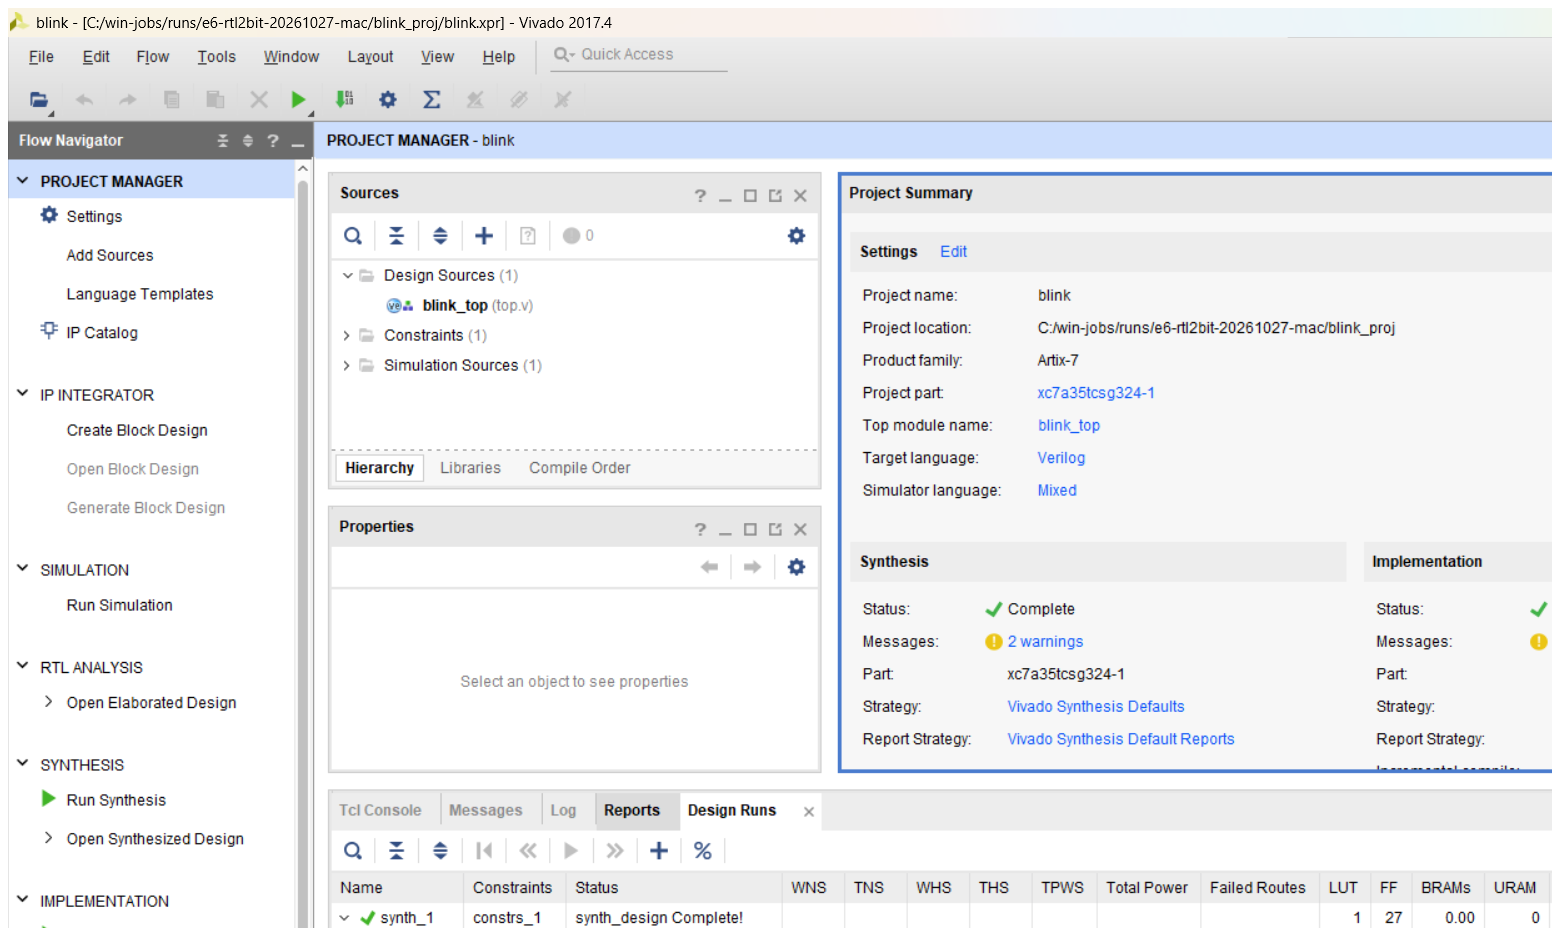Open the Flow menu

(x=153, y=57)
